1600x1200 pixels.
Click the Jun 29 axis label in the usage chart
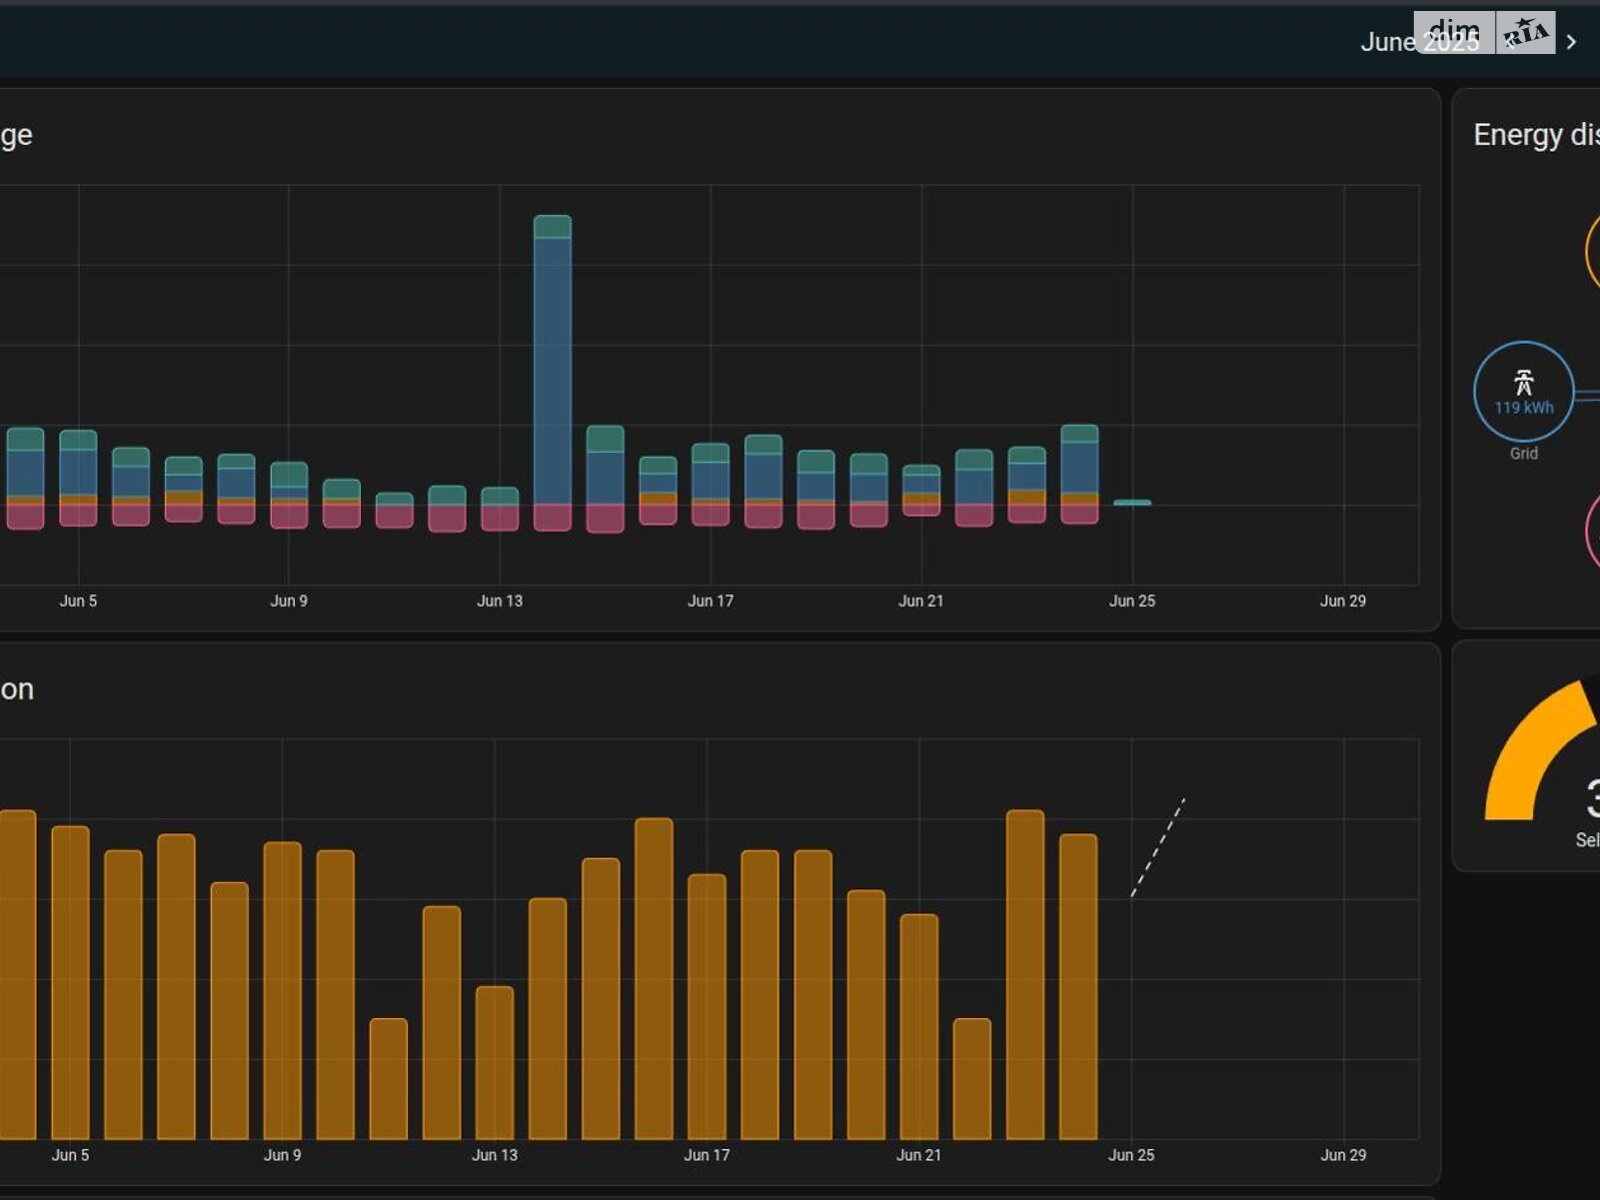tap(1343, 601)
